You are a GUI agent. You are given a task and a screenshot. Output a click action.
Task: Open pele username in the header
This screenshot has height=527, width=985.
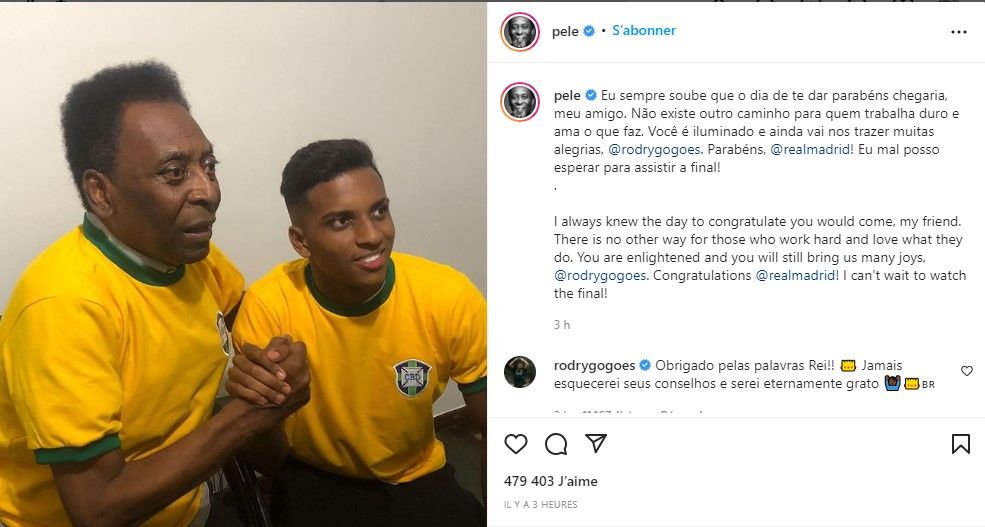pyautogui.click(x=565, y=31)
